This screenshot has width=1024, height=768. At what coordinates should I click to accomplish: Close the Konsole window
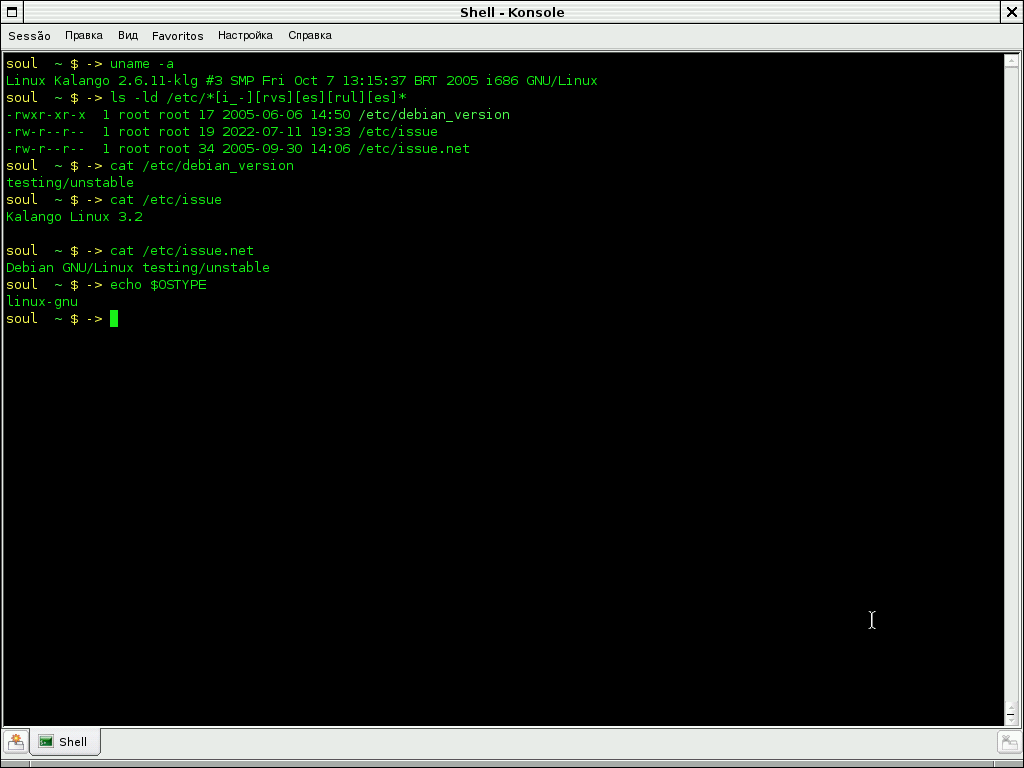coord(1012,12)
